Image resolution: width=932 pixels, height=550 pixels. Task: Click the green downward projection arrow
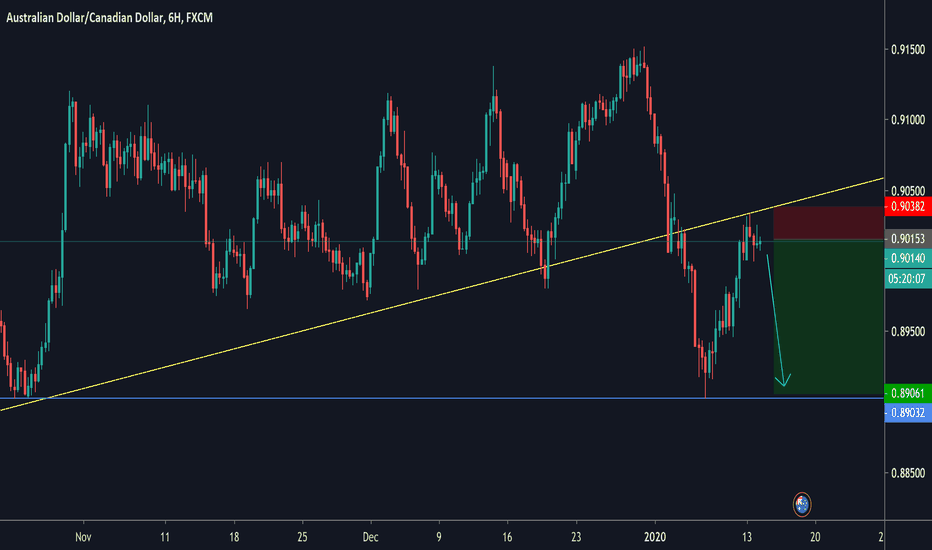776,320
